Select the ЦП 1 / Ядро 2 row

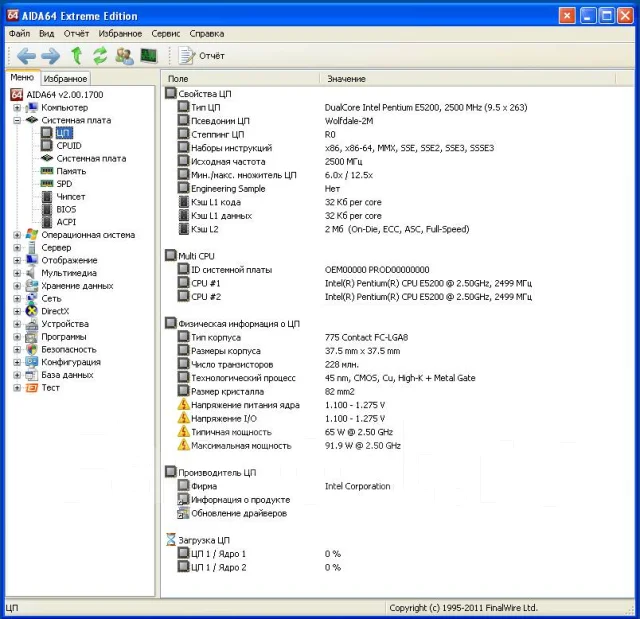[260, 567]
